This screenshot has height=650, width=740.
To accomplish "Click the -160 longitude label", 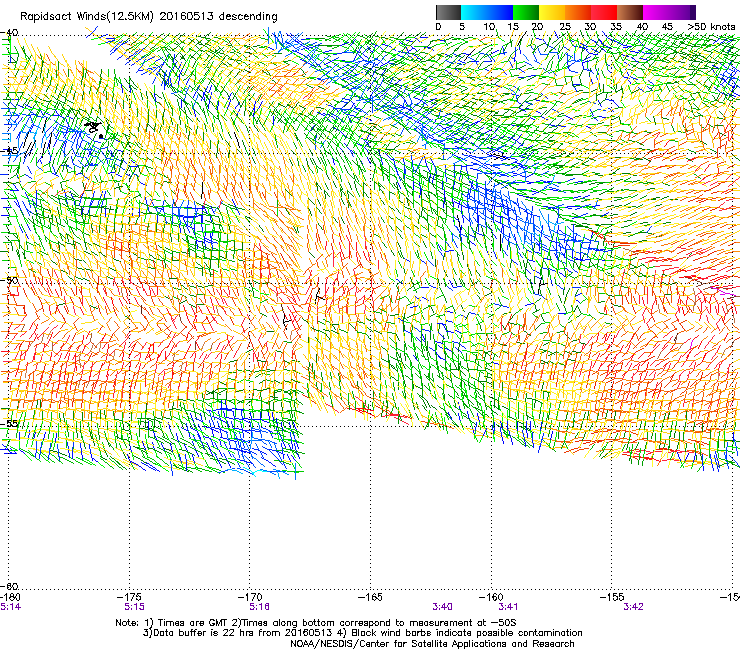I will (x=491, y=598).
